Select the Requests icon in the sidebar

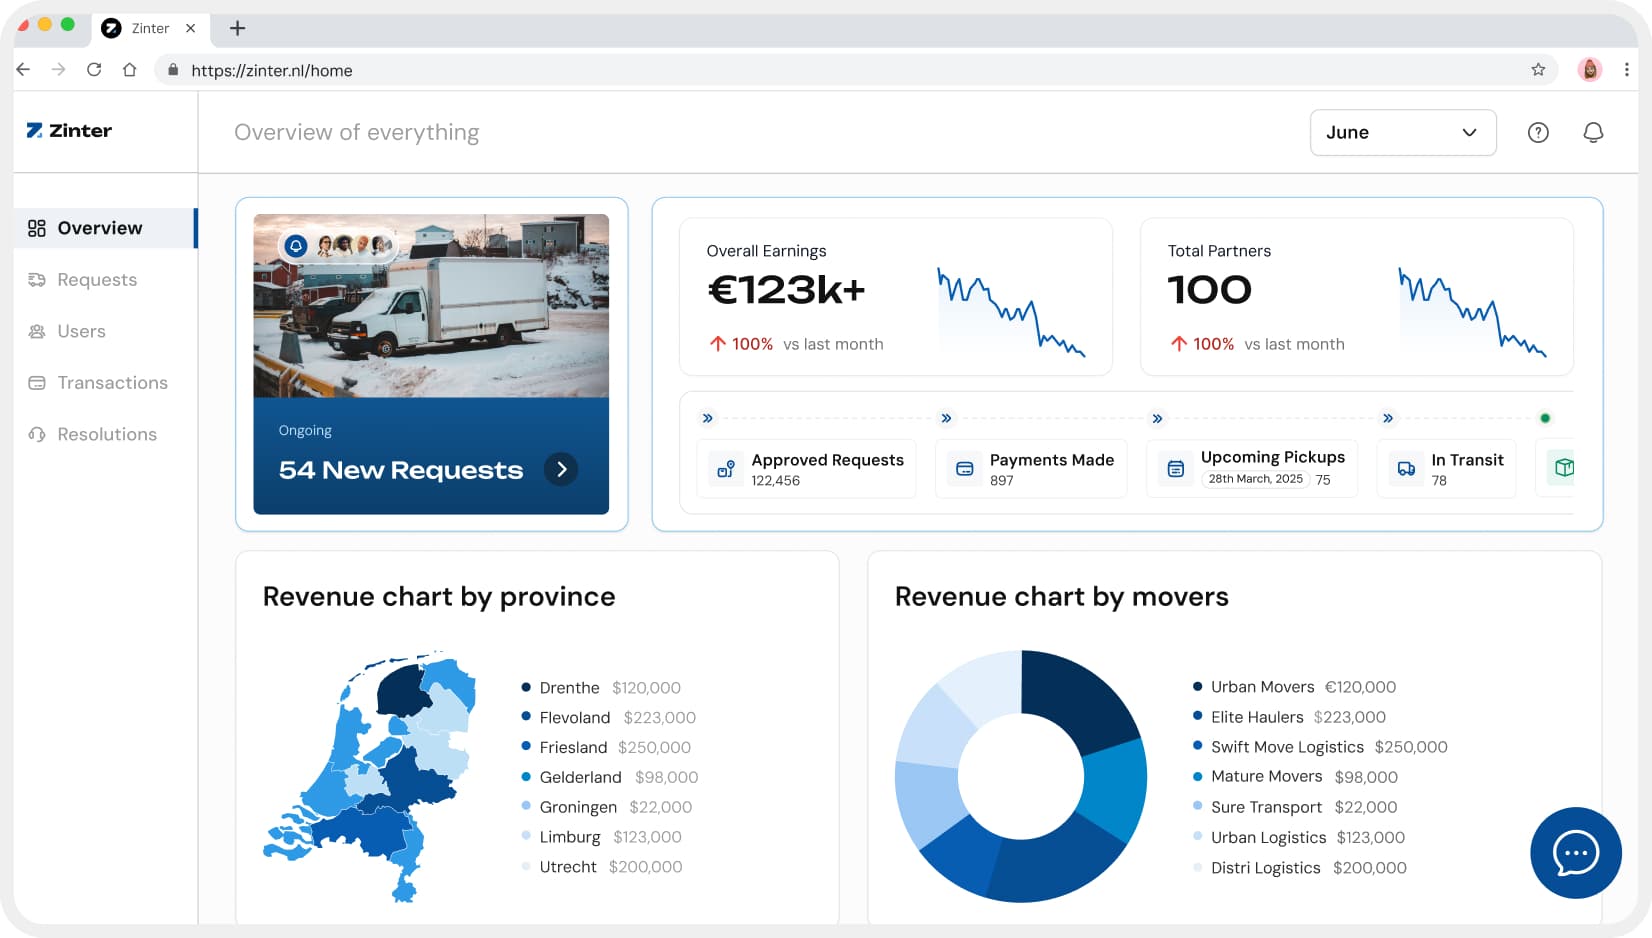36,280
